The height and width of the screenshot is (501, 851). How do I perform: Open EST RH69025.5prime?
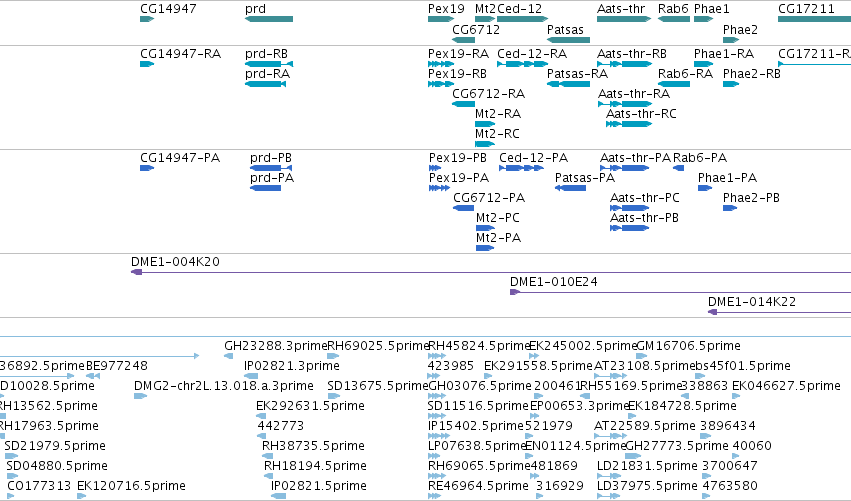point(378,346)
